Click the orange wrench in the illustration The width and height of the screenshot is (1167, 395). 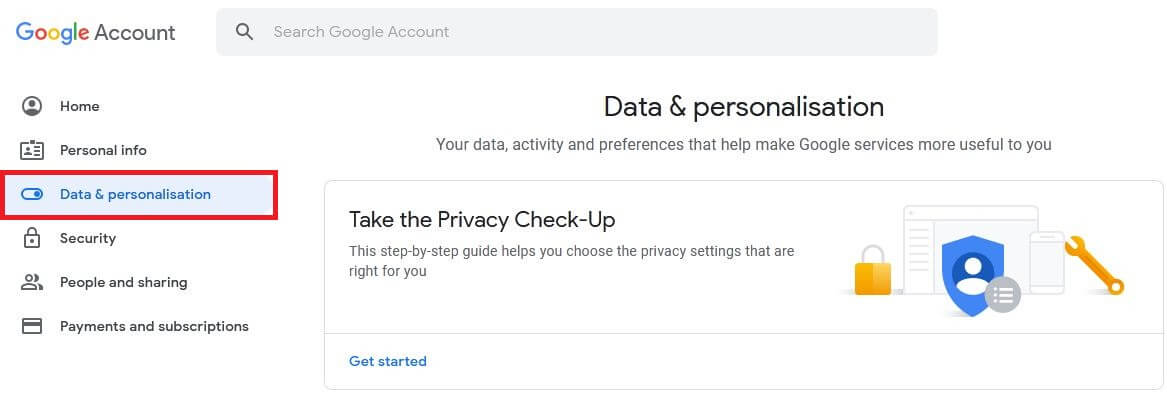[x=1094, y=265]
